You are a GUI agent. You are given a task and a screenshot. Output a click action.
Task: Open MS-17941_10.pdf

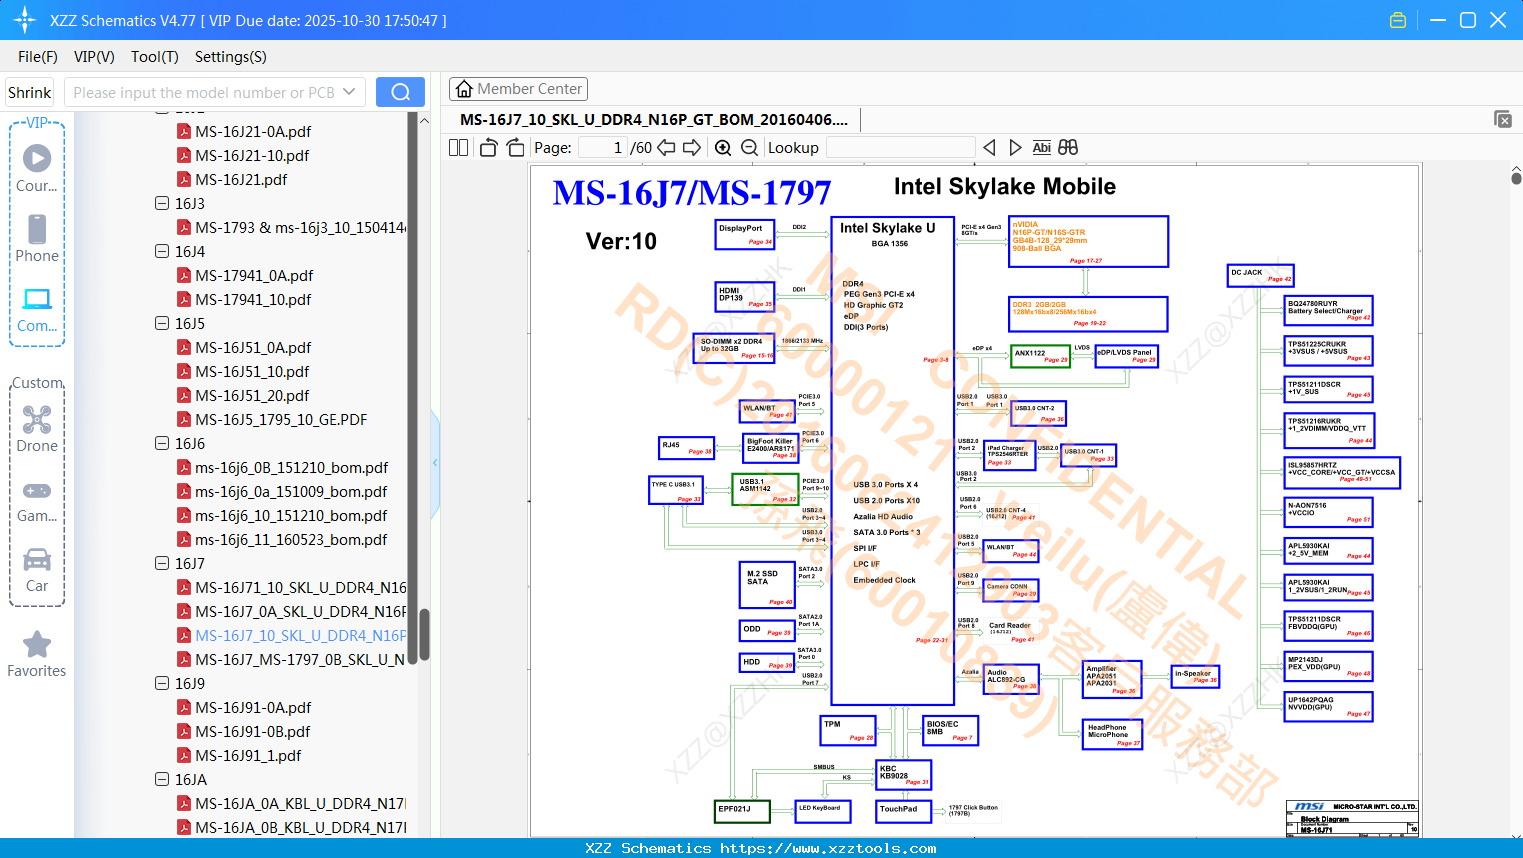253,299
